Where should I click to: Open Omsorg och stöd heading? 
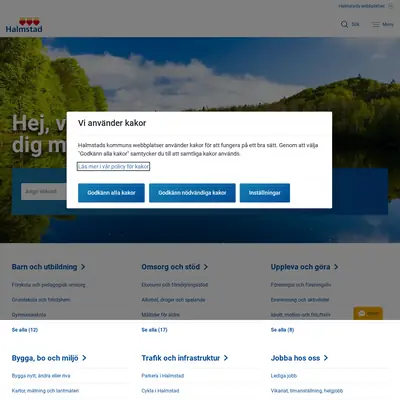170,267
